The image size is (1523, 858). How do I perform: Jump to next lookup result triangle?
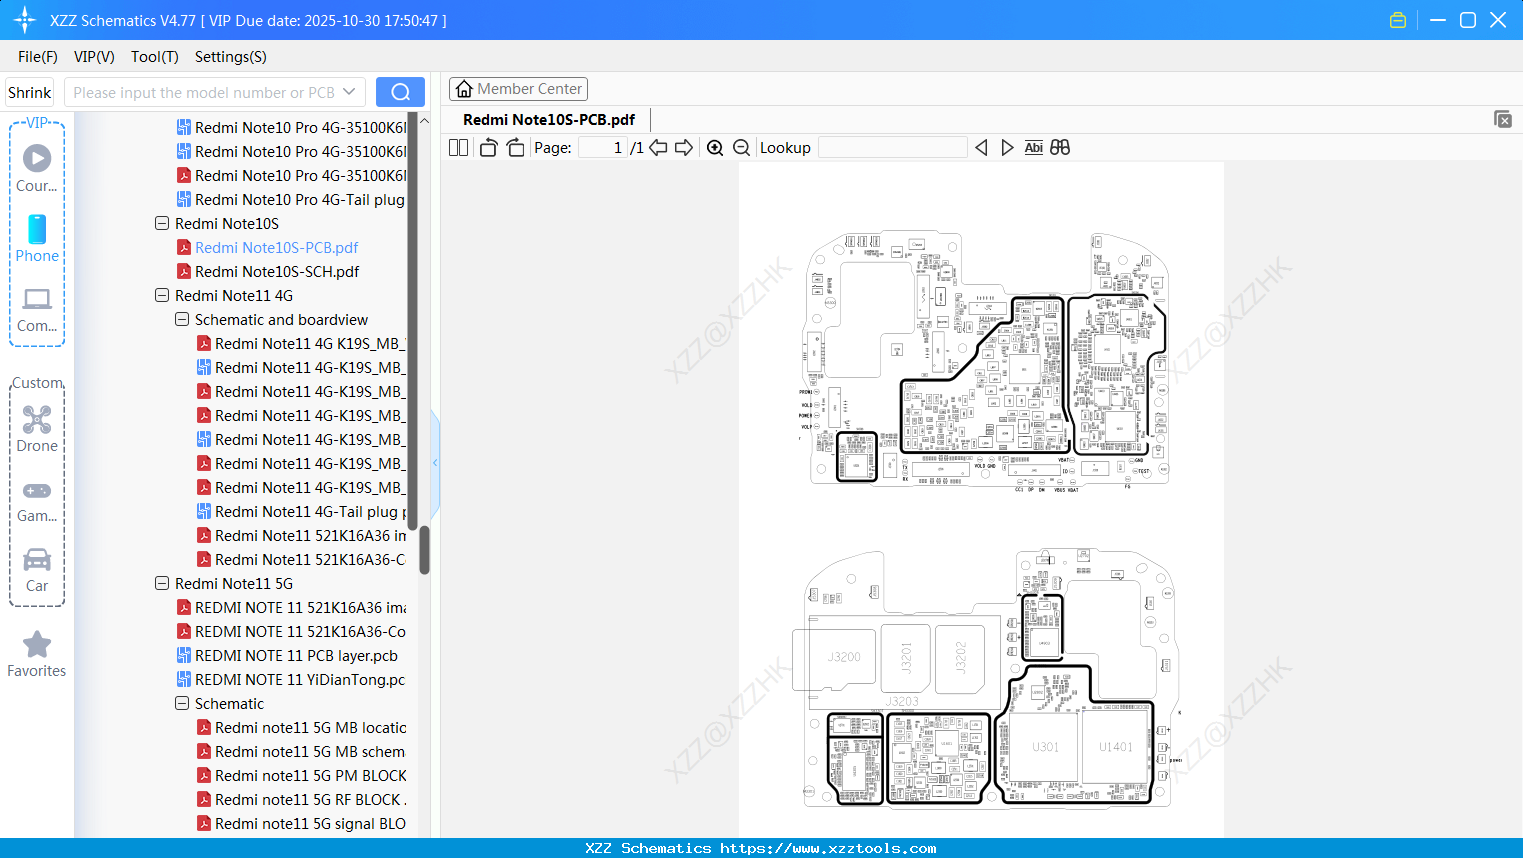[x=1007, y=147]
